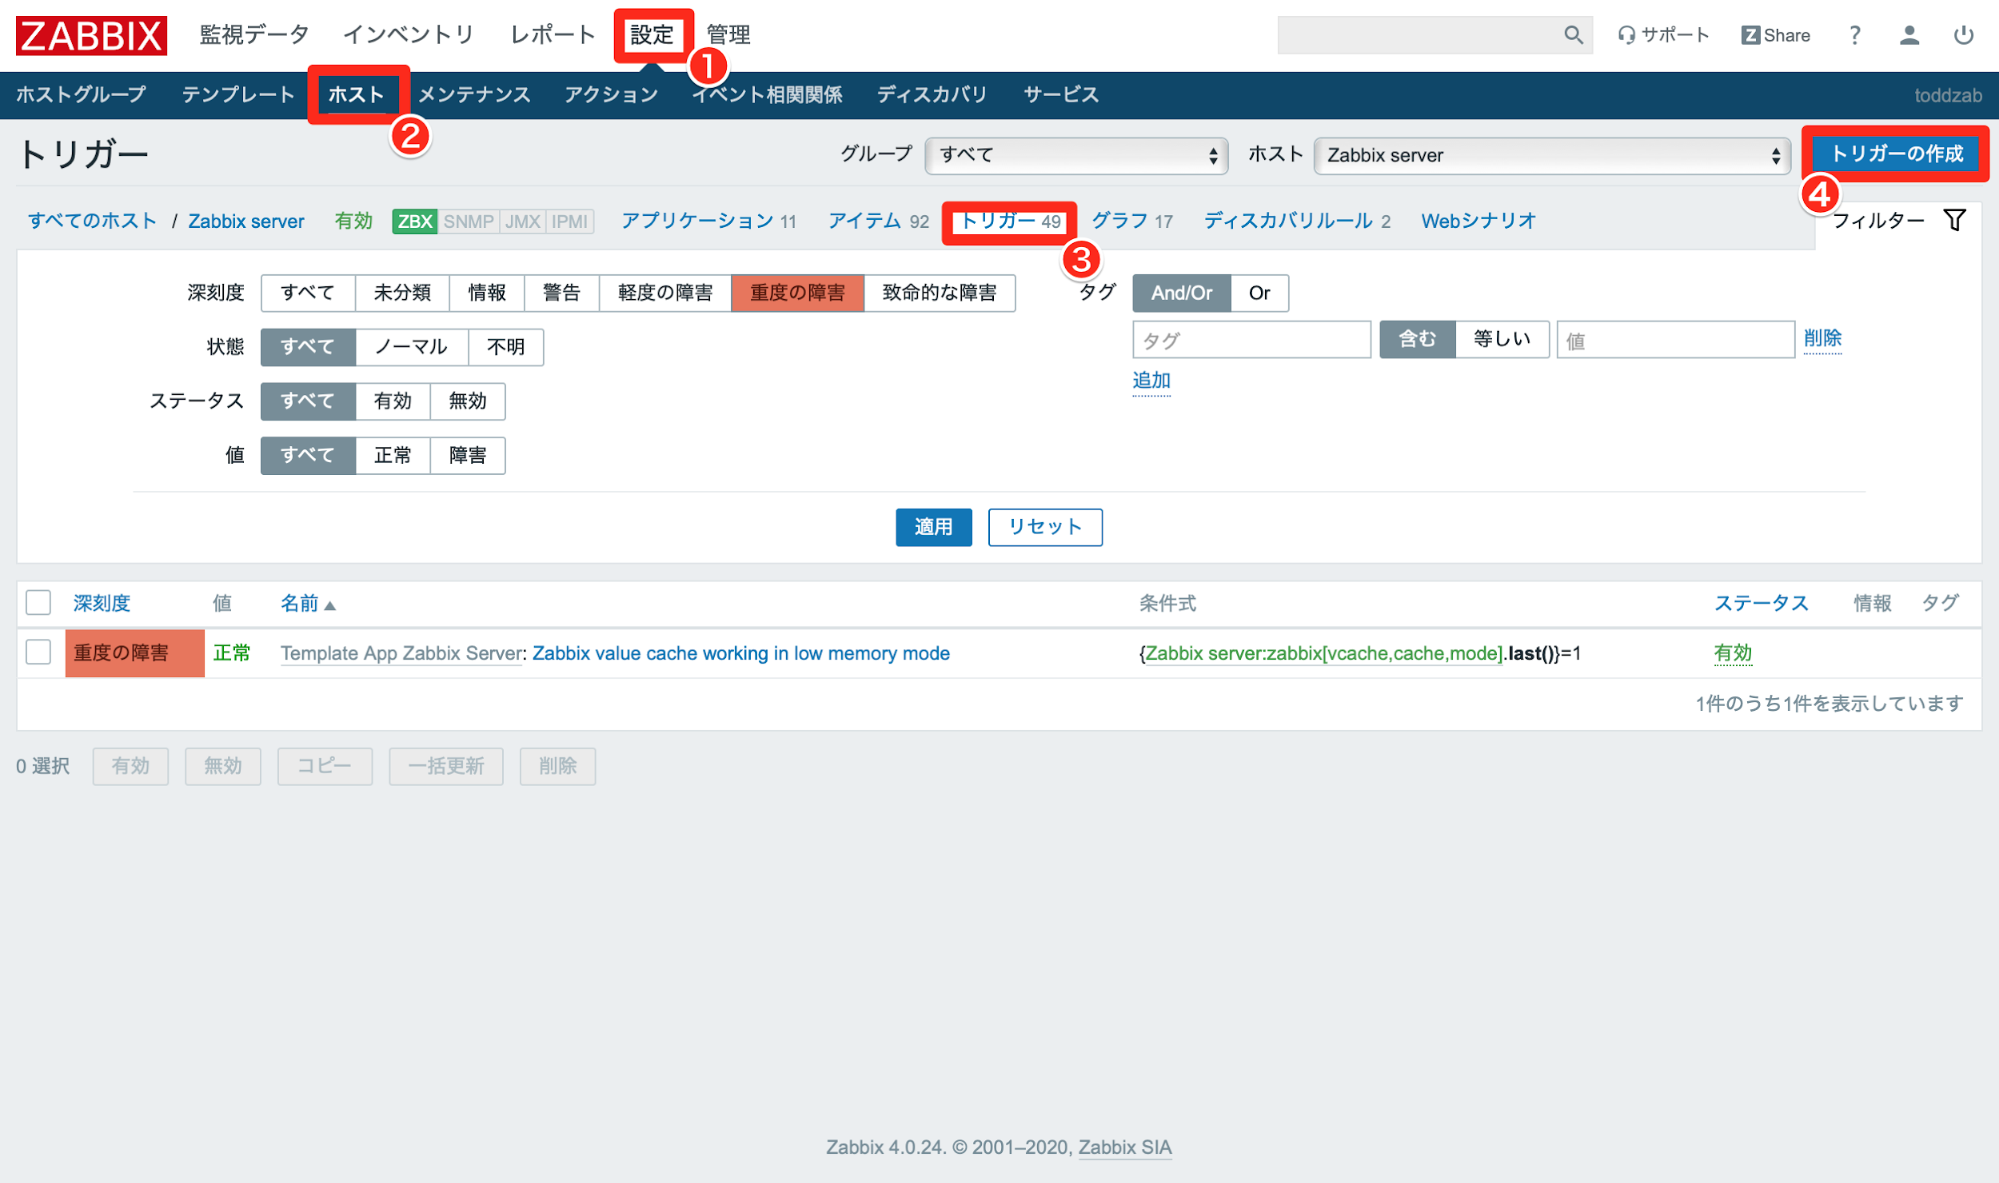The height and width of the screenshot is (1183, 1999).
Task: Select tag 等しい operator
Action: [1502, 339]
